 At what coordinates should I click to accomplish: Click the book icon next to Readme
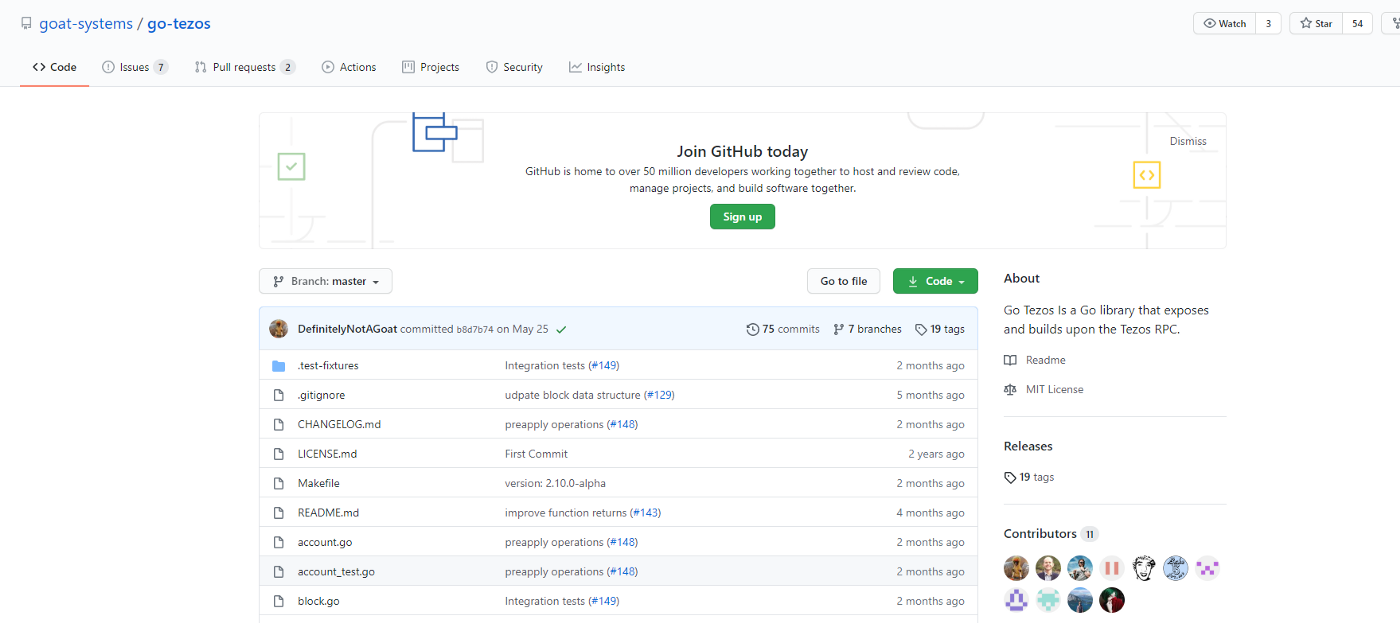[x=1011, y=360]
